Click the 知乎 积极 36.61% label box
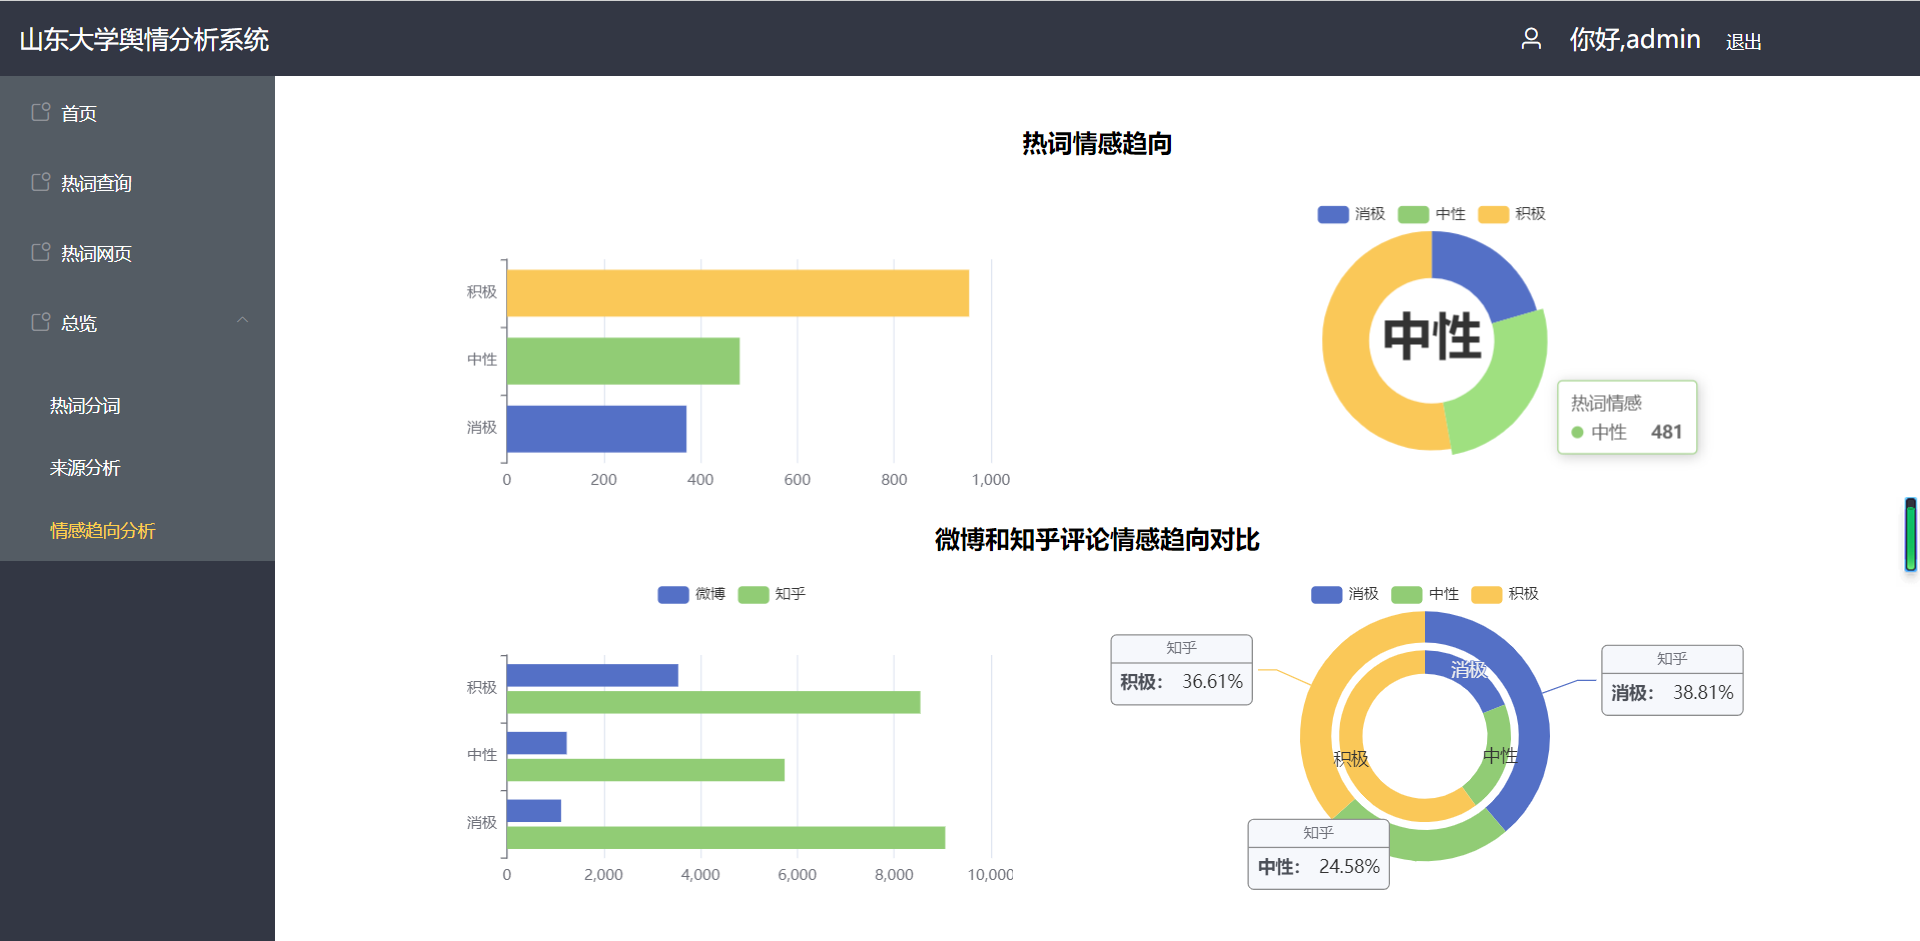1920x941 pixels. tap(1181, 670)
